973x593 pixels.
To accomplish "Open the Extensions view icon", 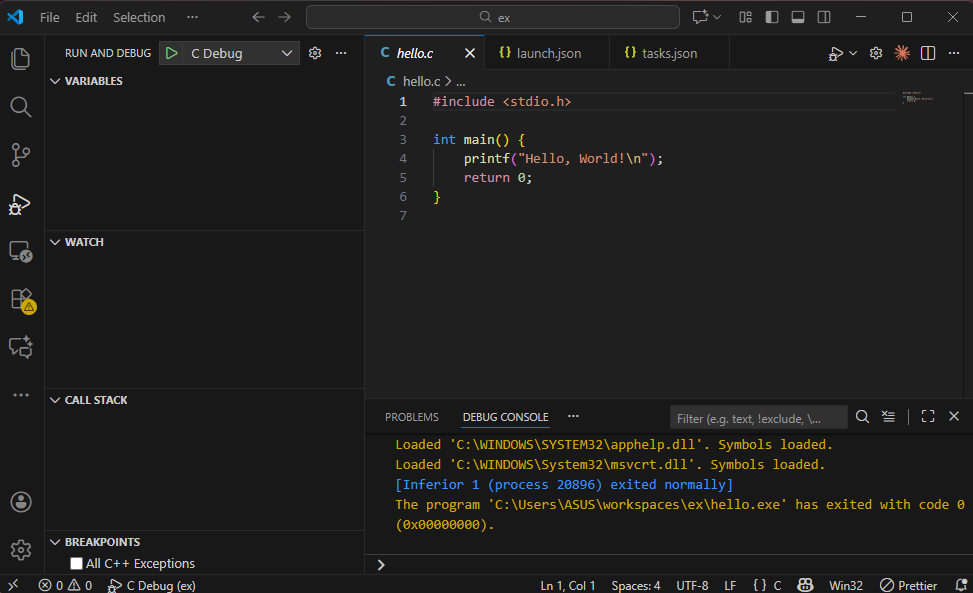I will tap(21, 299).
